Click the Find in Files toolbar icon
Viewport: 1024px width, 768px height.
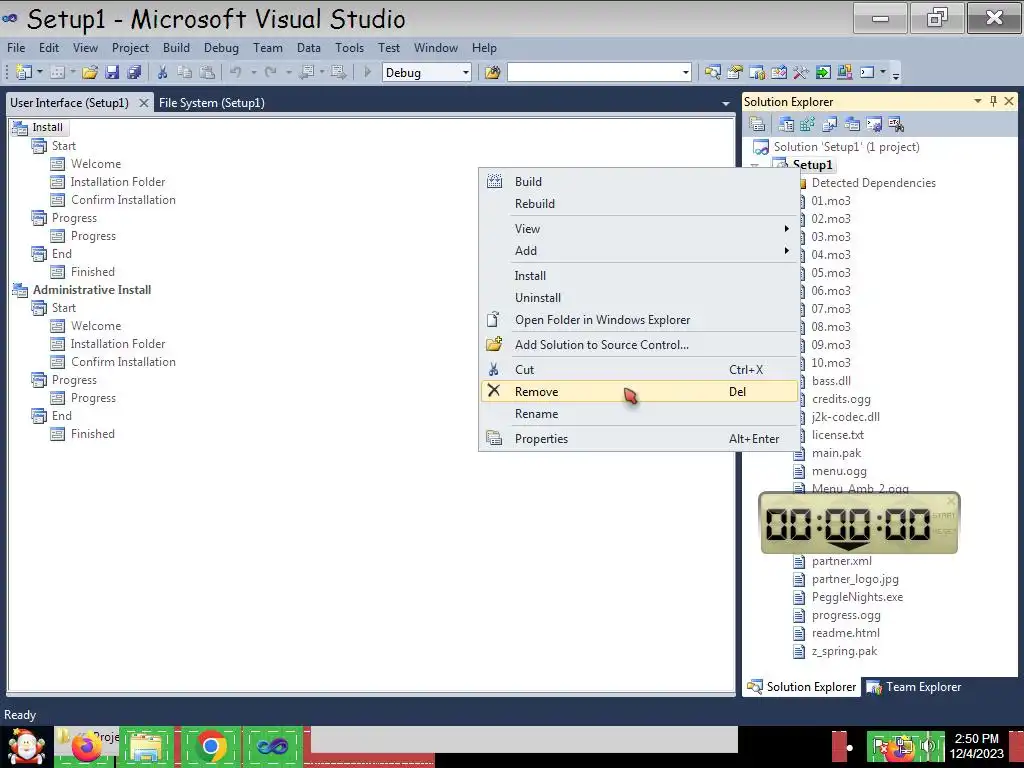(492, 72)
